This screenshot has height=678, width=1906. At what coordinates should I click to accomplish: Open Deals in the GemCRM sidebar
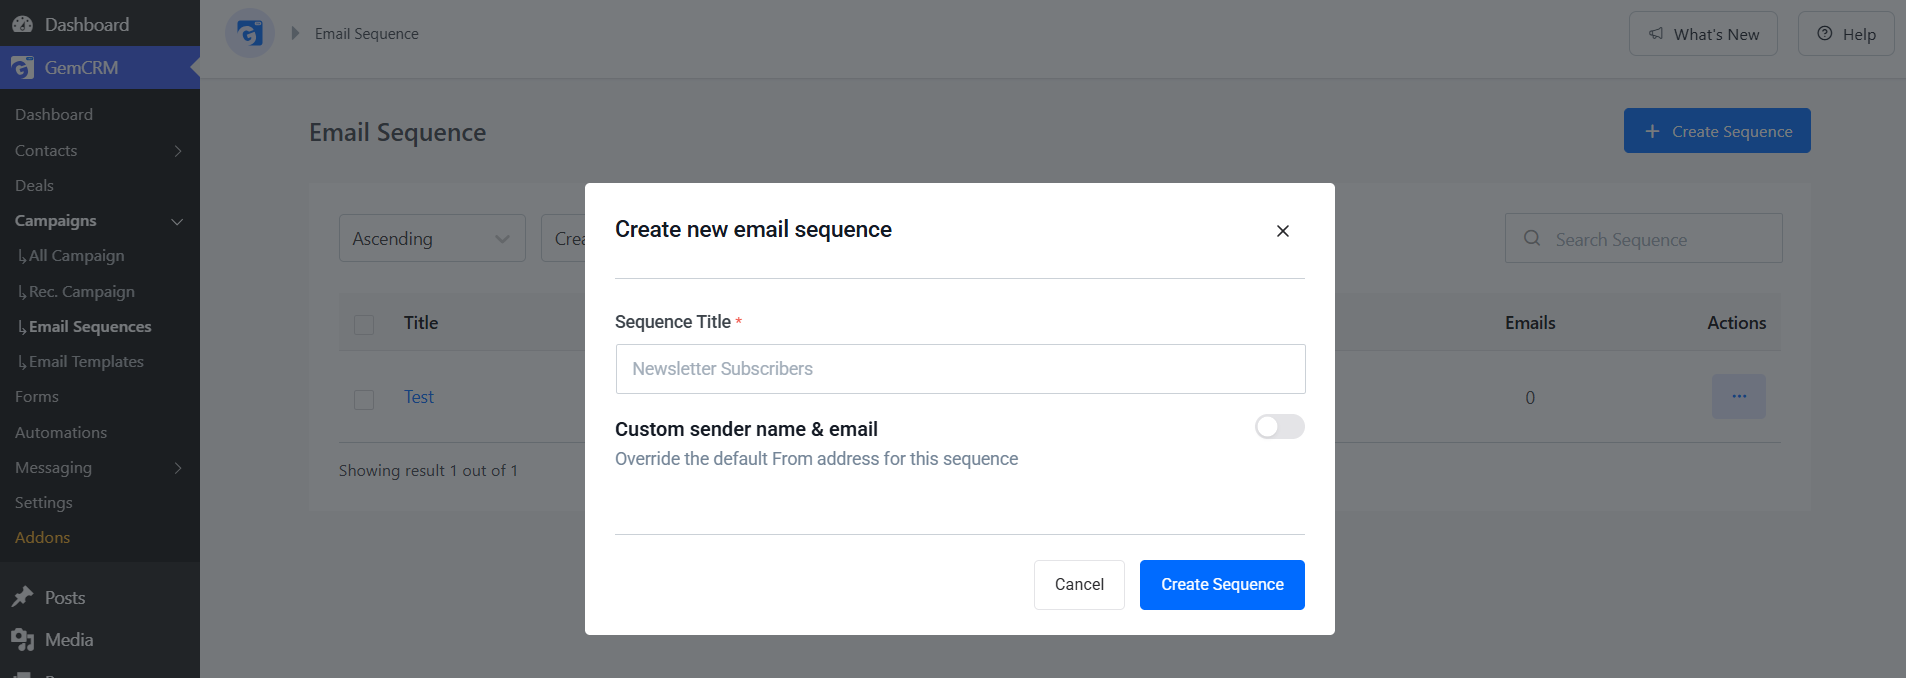tap(34, 186)
